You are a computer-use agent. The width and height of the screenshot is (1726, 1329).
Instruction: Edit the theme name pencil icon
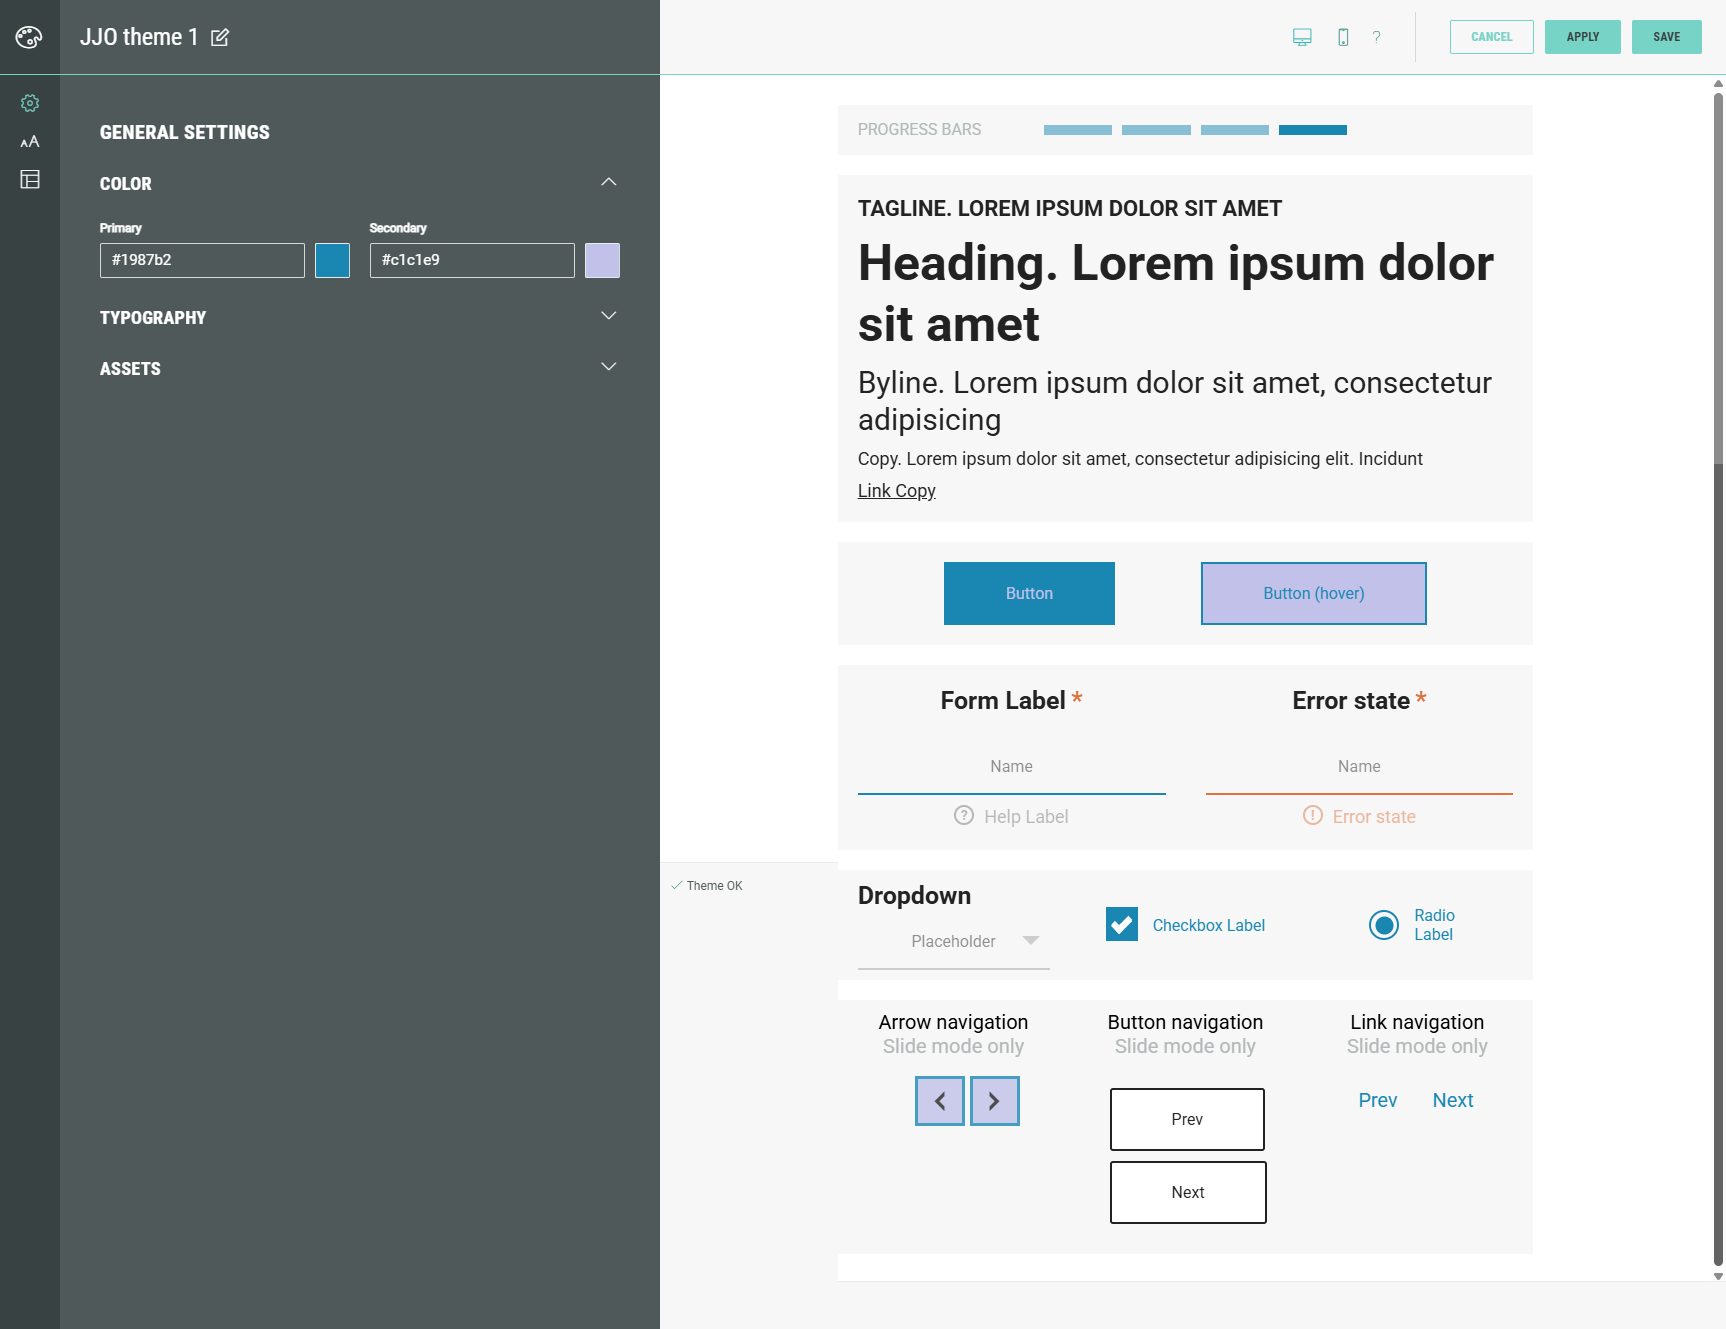(x=220, y=38)
